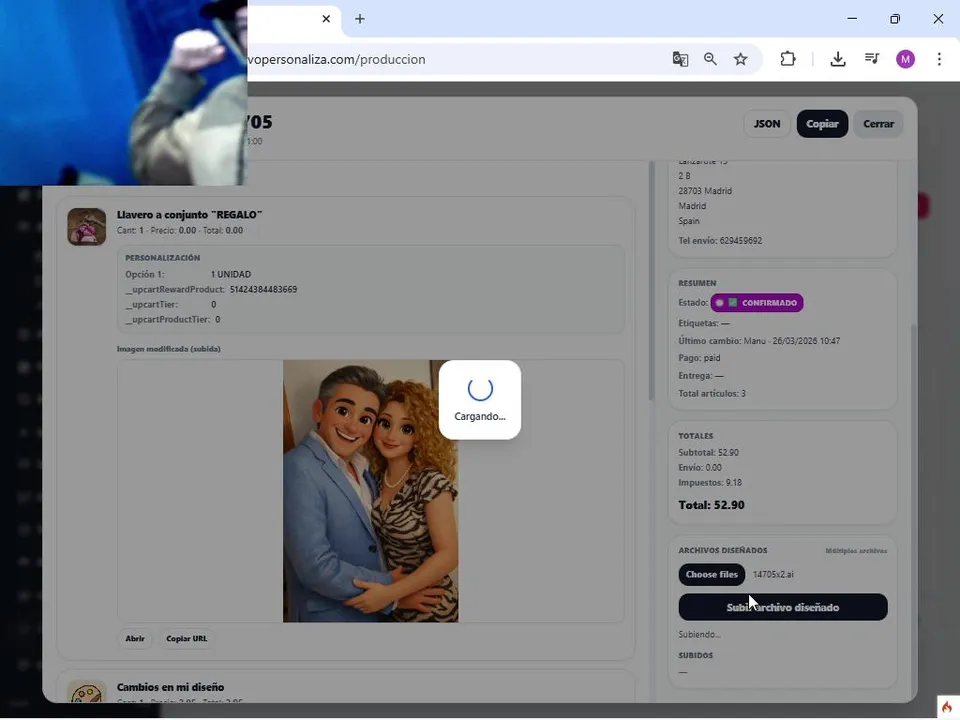Screen dimensions: 960x720
Task: Click Subir archivo diseñado button
Action: [782, 607]
